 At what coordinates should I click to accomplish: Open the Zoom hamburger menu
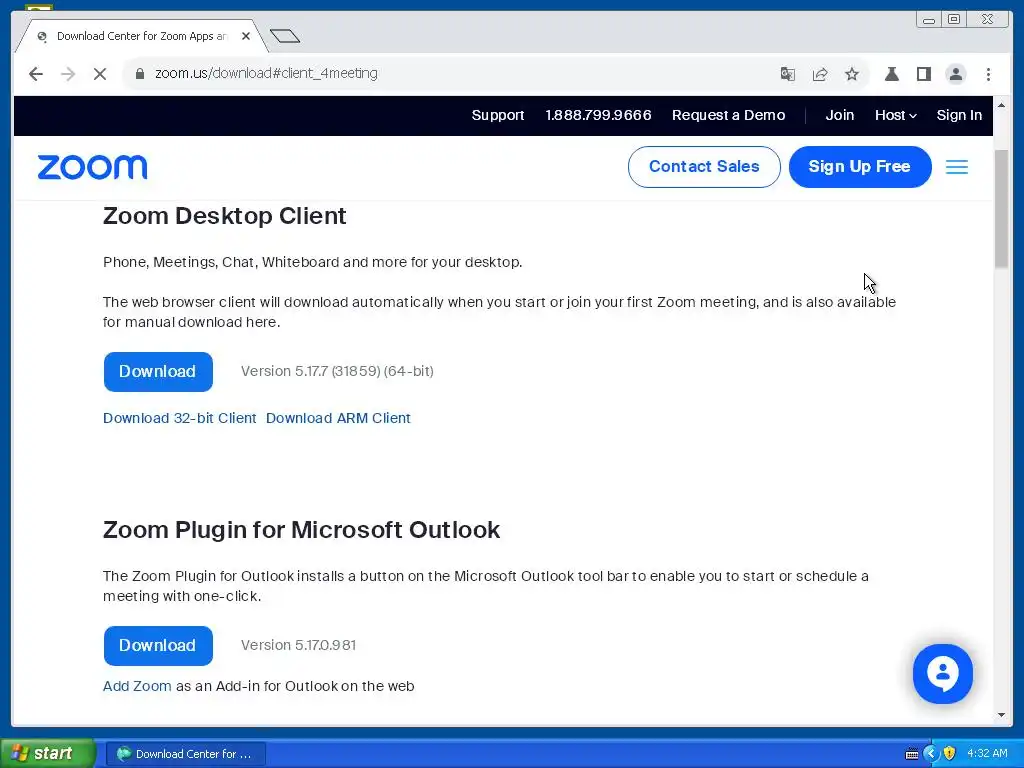tap(957, 167)
